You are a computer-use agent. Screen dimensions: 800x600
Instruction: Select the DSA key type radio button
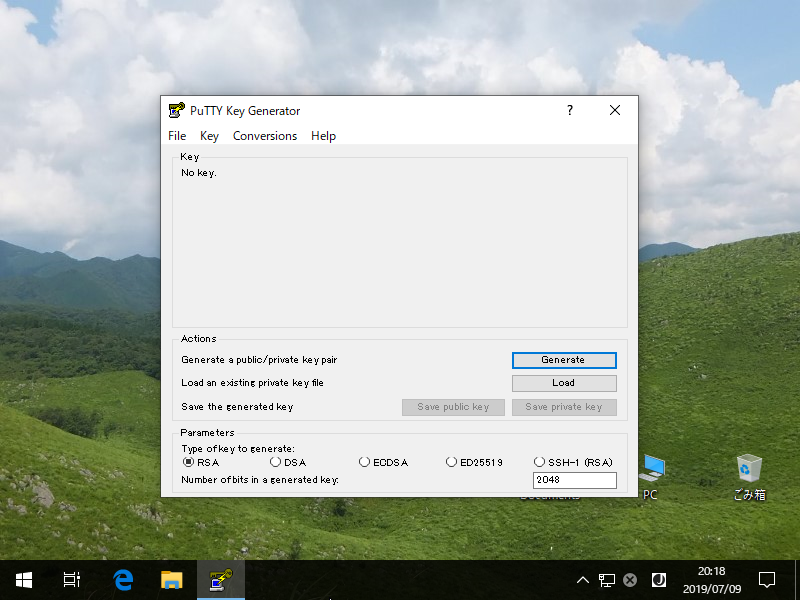coord(288,462)
